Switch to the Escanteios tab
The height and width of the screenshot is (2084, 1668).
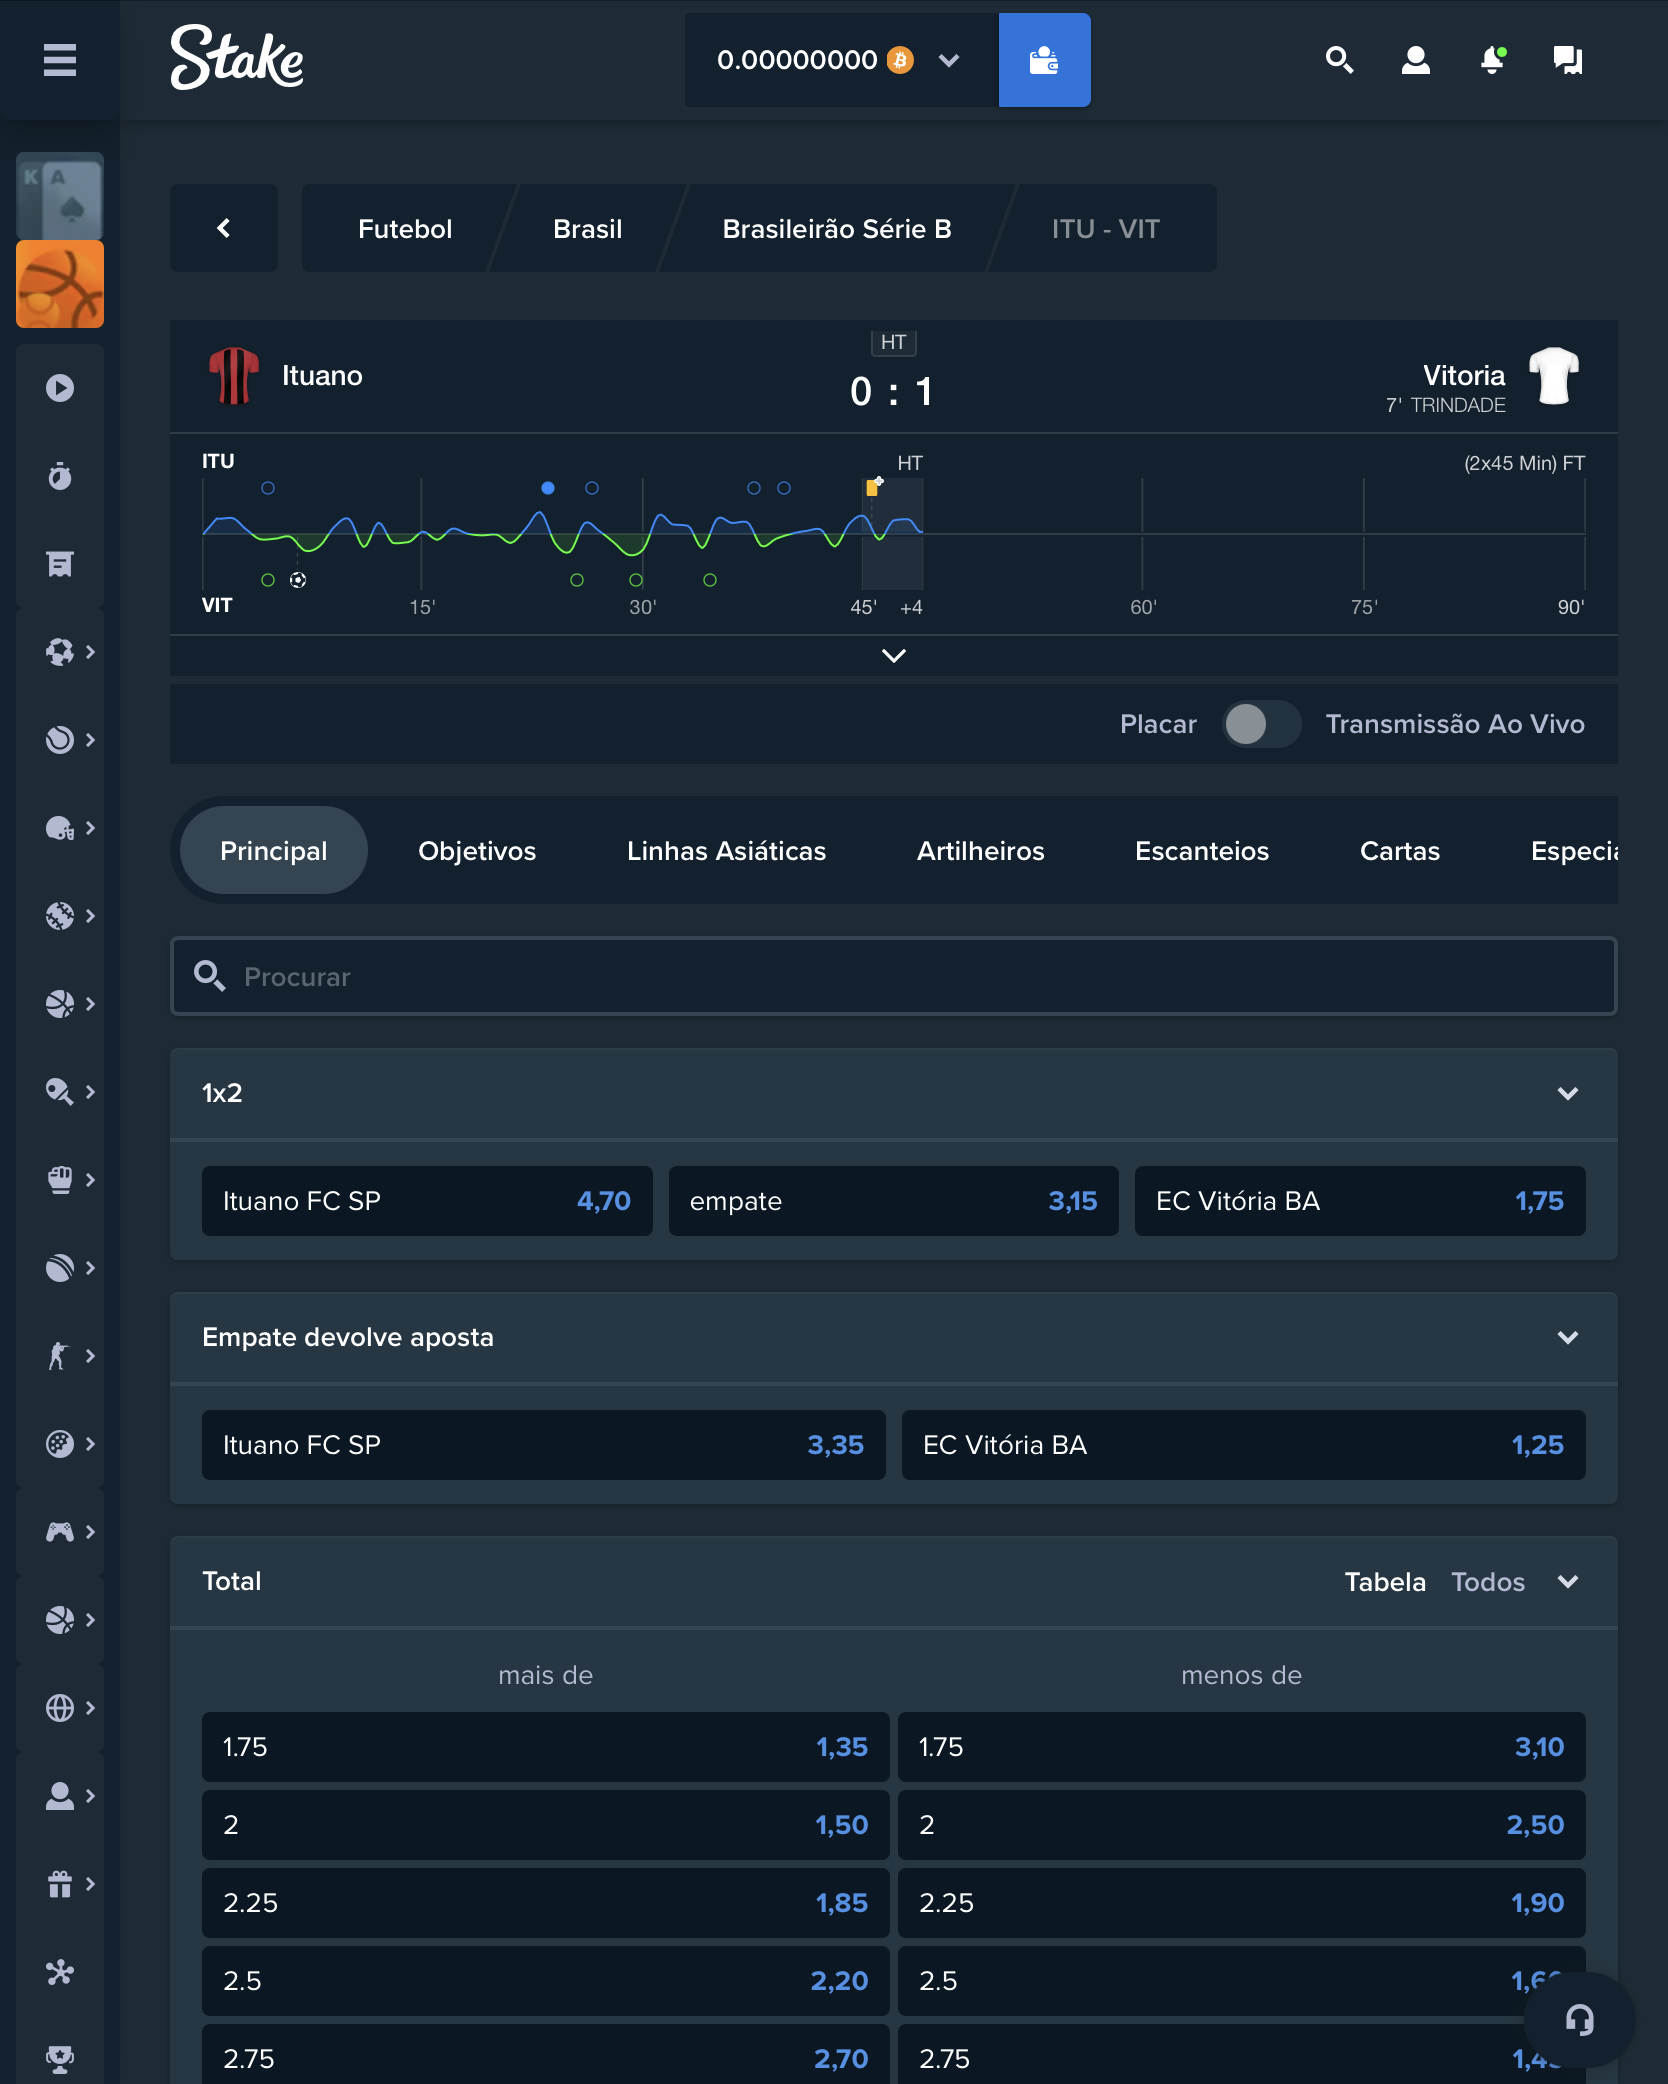point(1202,851)
